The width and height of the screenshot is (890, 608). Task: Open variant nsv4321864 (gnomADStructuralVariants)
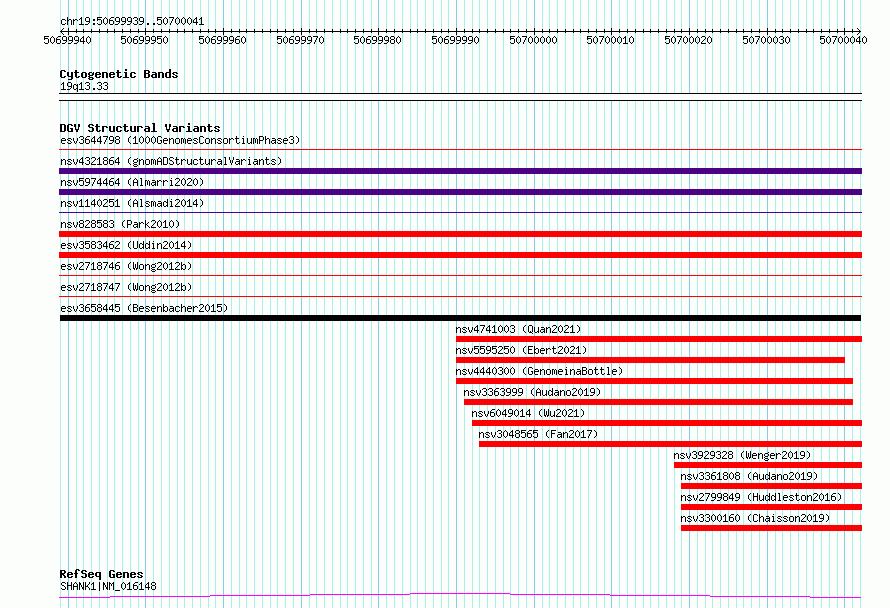coord(171,161)
